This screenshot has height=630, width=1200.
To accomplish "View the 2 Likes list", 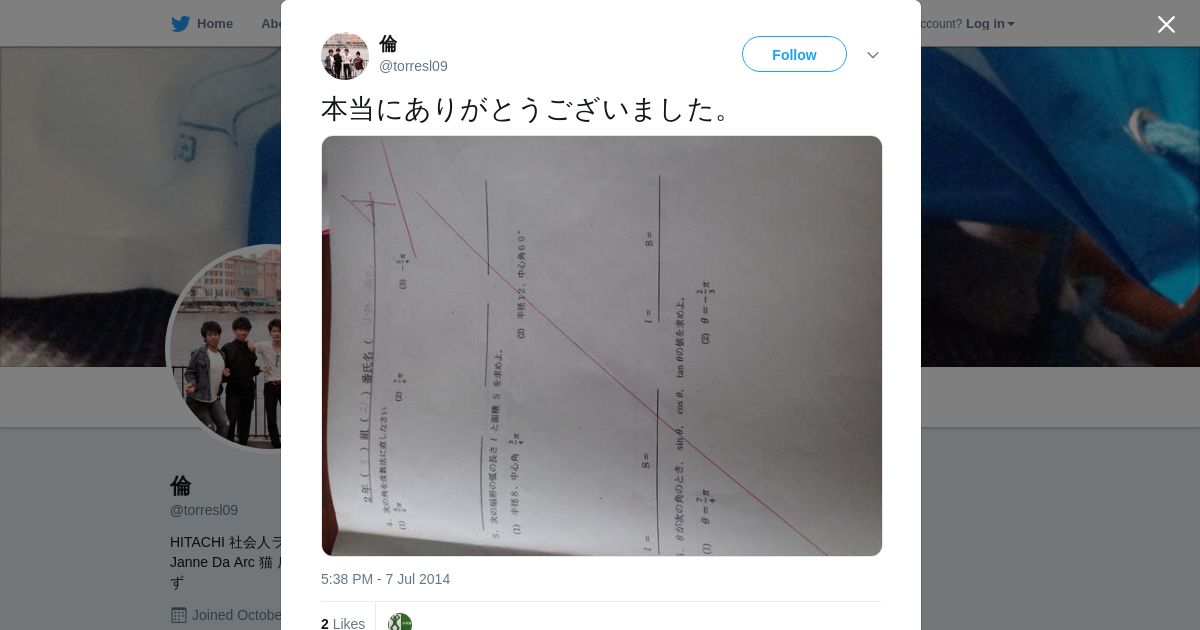I will [343, 624].
